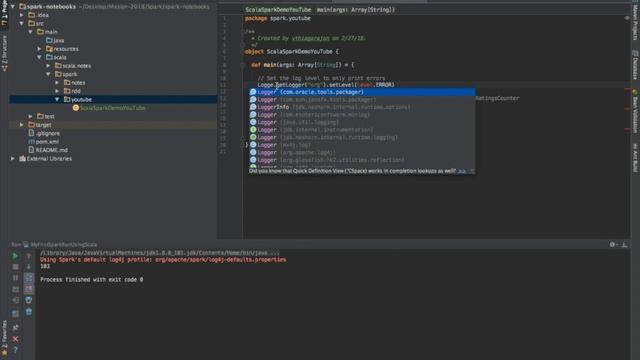Click the up-arrow stack trace icon in Run panel
The width and height of the screenshot is (640, 360).
(29, 256)
